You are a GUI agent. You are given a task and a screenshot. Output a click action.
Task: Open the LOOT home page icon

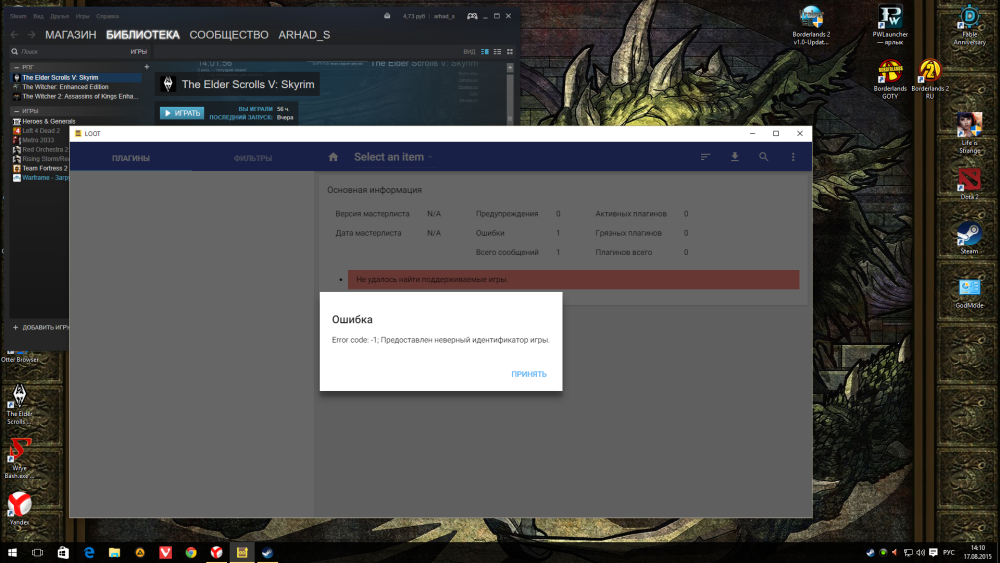coord(333,157)
